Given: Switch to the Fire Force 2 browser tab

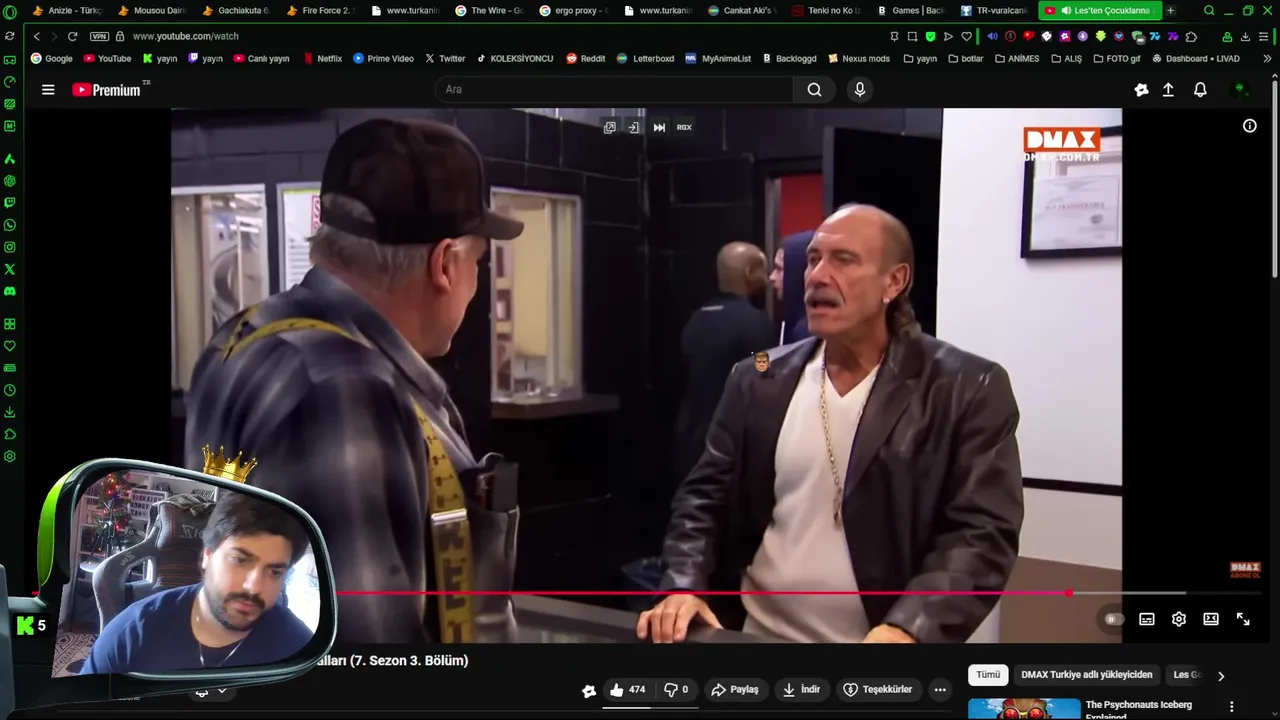Looking at the screenshot, I should tap(320, 10).
